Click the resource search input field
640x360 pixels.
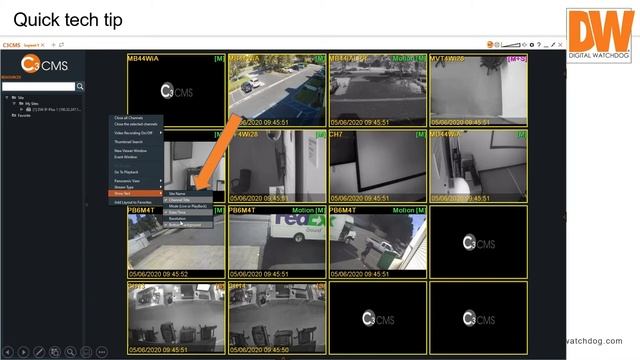coord(38,86)
